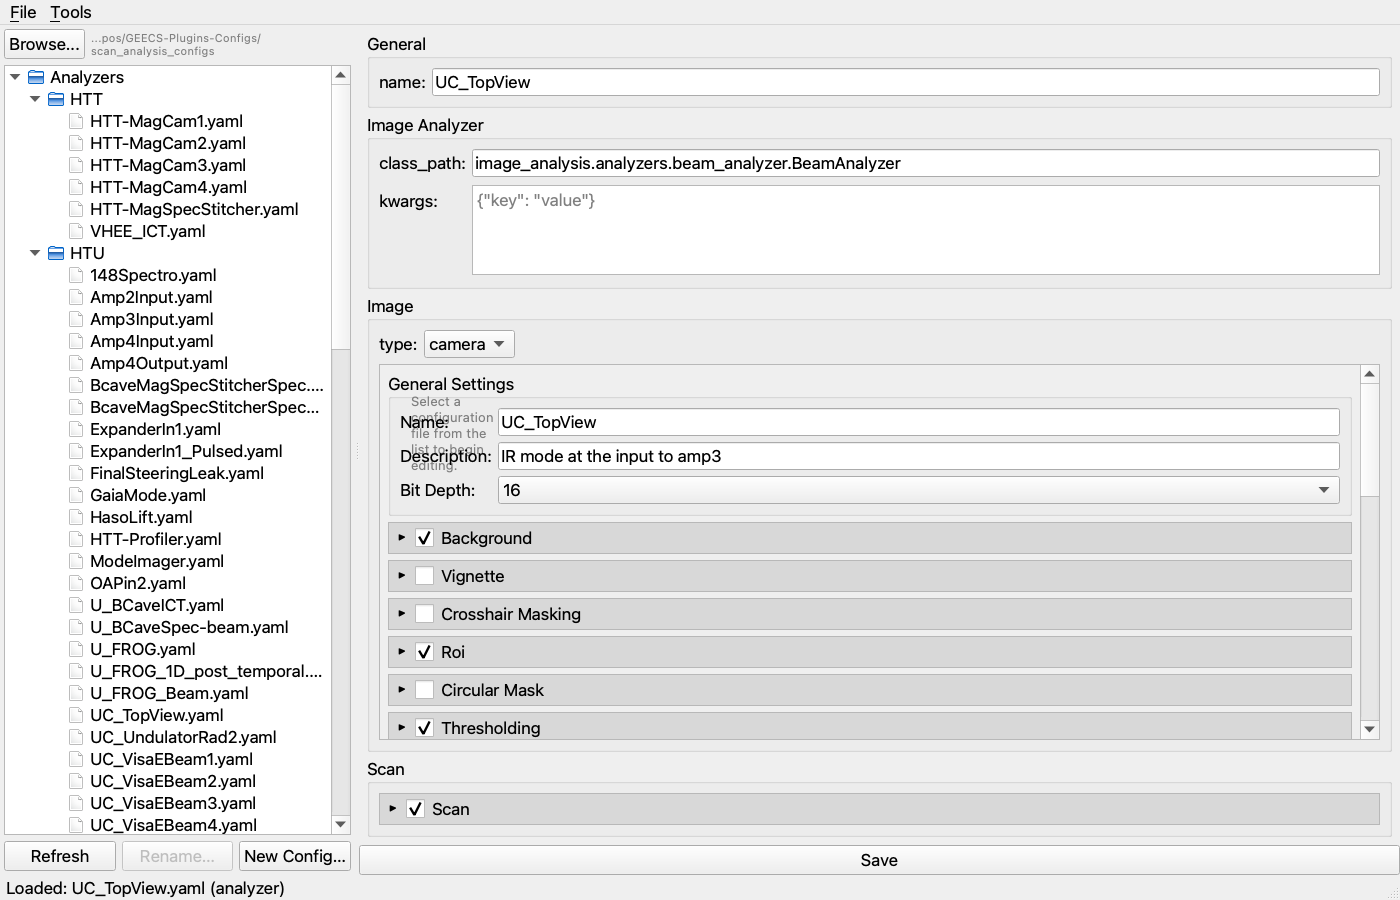Uncheck the Roi checkbox
Viewport: 1400px width, 900px height.
coord(424,652)
